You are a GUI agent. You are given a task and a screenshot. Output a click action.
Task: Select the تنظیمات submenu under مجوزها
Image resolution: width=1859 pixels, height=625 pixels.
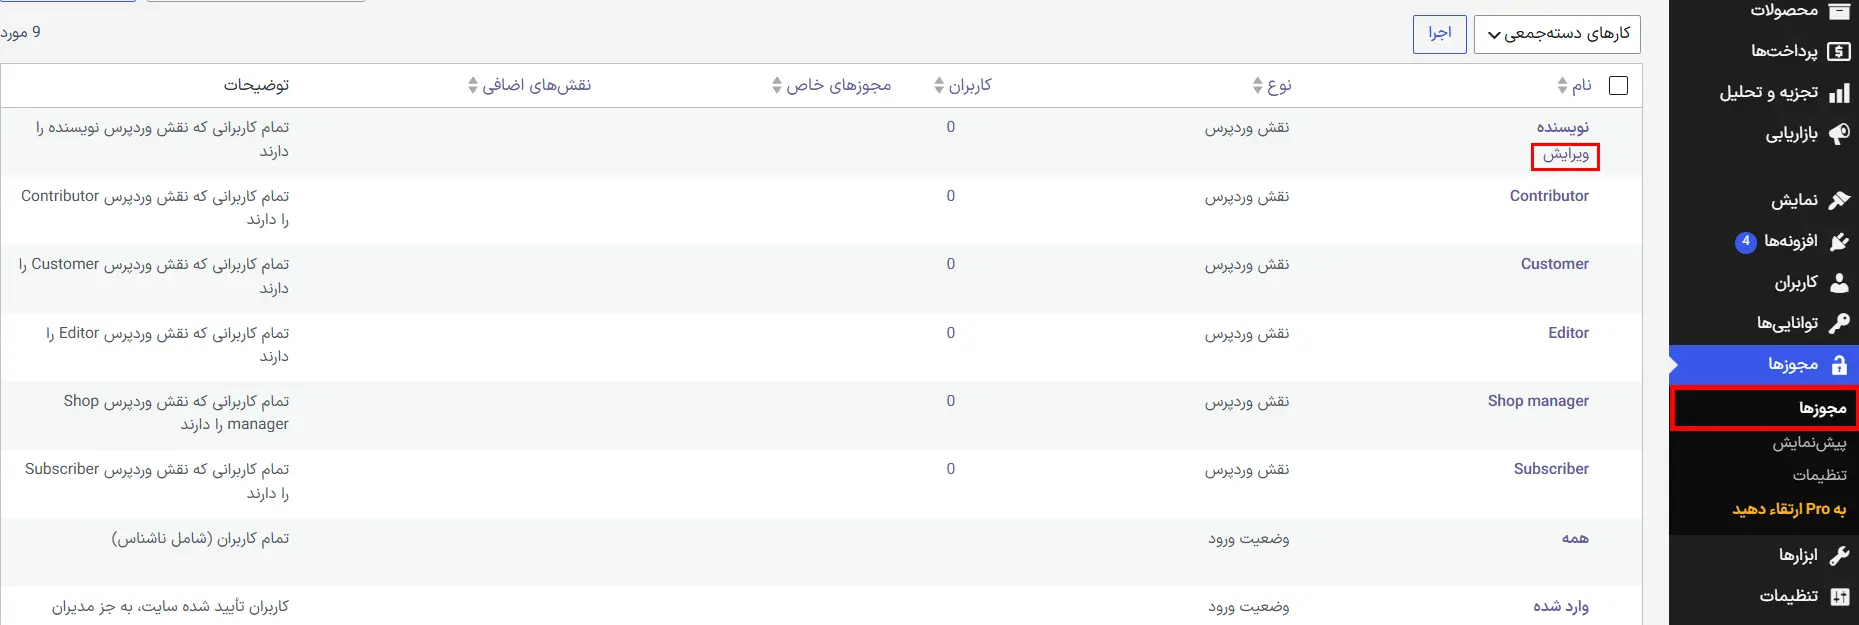pyautogui.click(x=1820, y=475)
